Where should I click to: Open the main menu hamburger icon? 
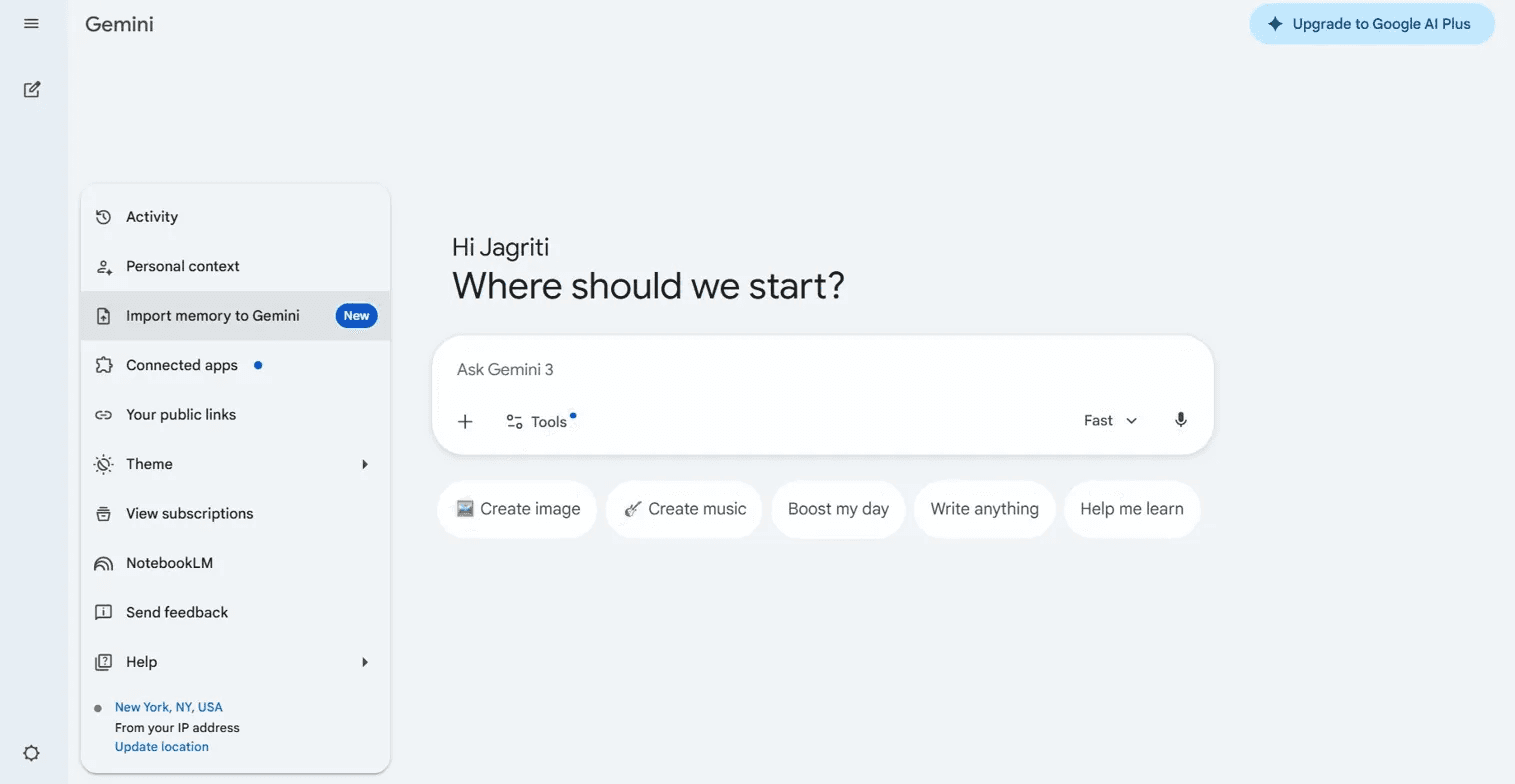[31, 23]
